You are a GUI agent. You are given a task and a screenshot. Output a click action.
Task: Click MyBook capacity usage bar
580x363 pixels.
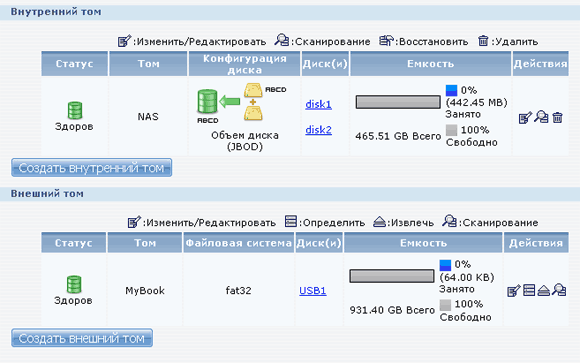(392, 276)
